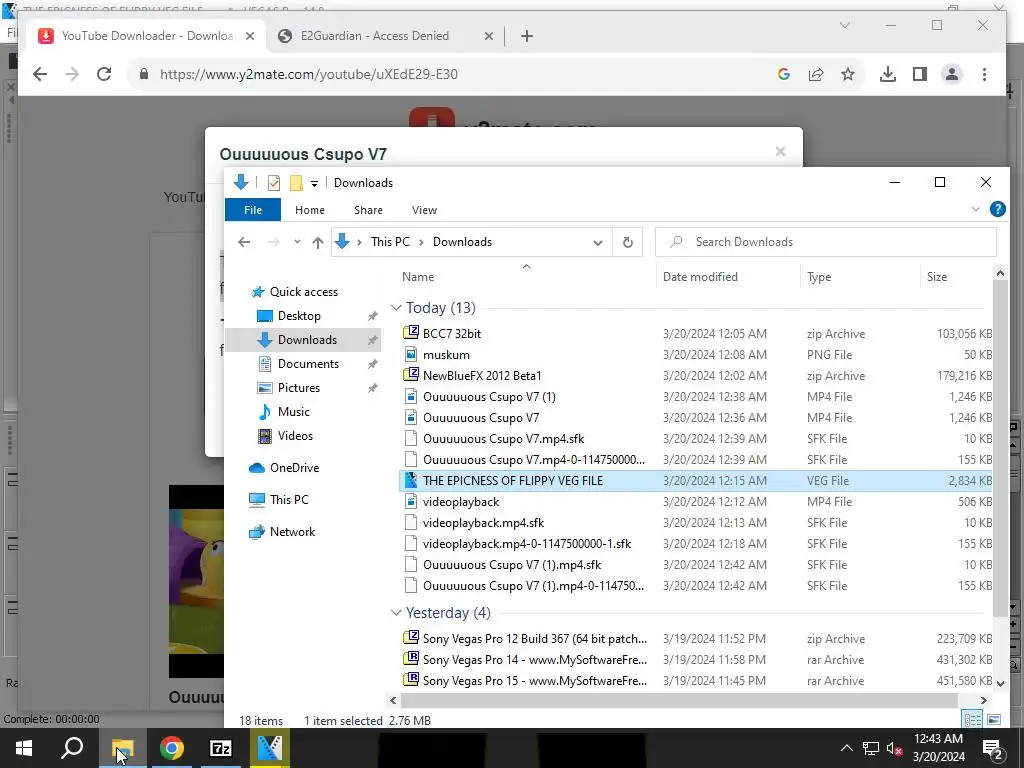Open Customize Quick Access Toolbar dropdown
This screenshot has height=768, width=1024.
(x=314, y=184)
